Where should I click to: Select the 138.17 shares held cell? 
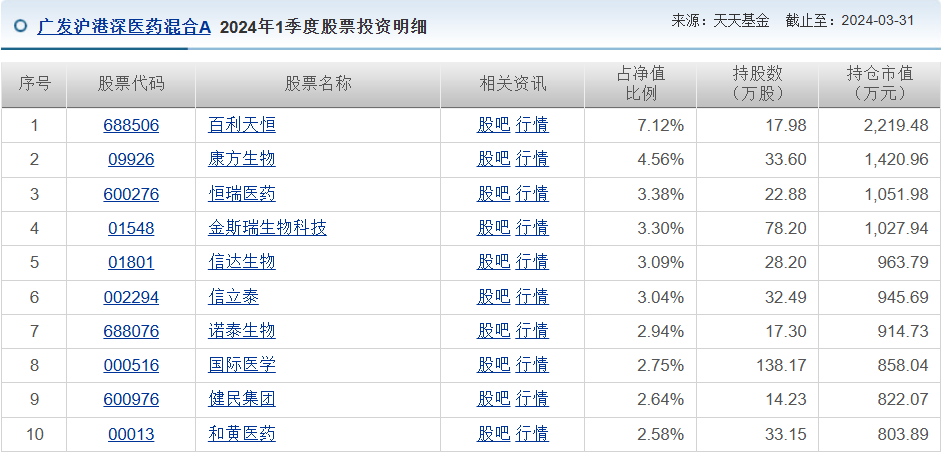(x=758, y=366)
